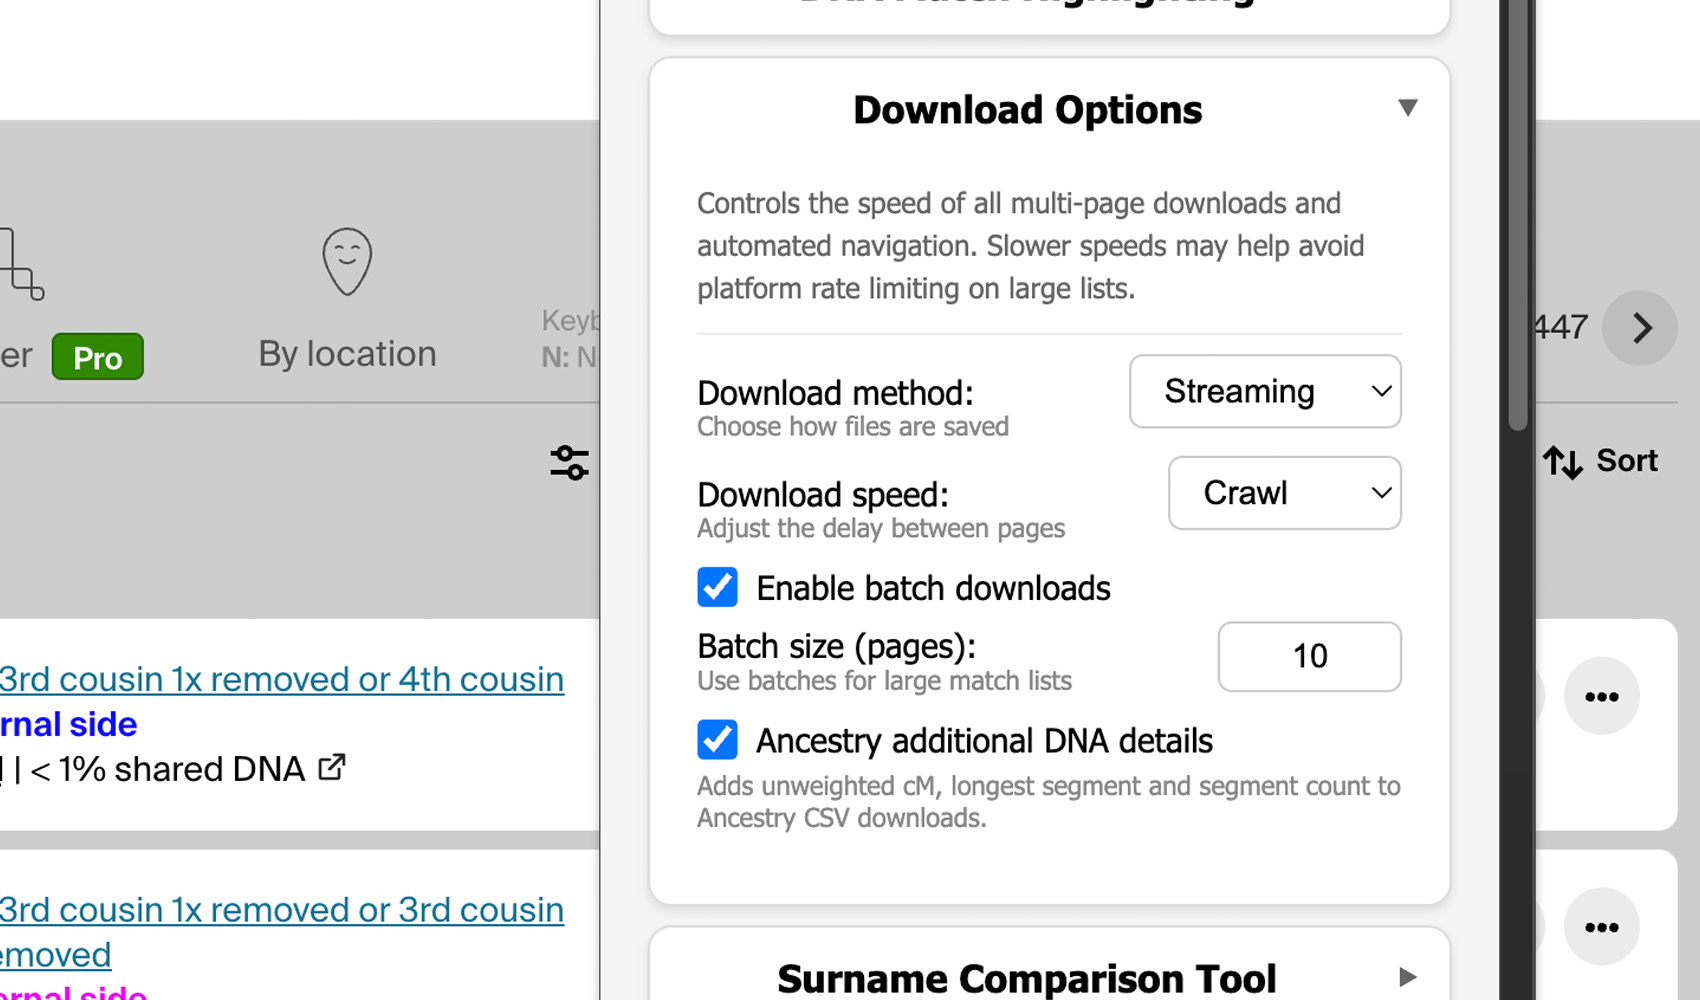This screenshot has width=1700, height=1000.
Task: Collapse the Download Options section
Action: pos(1407,107)
